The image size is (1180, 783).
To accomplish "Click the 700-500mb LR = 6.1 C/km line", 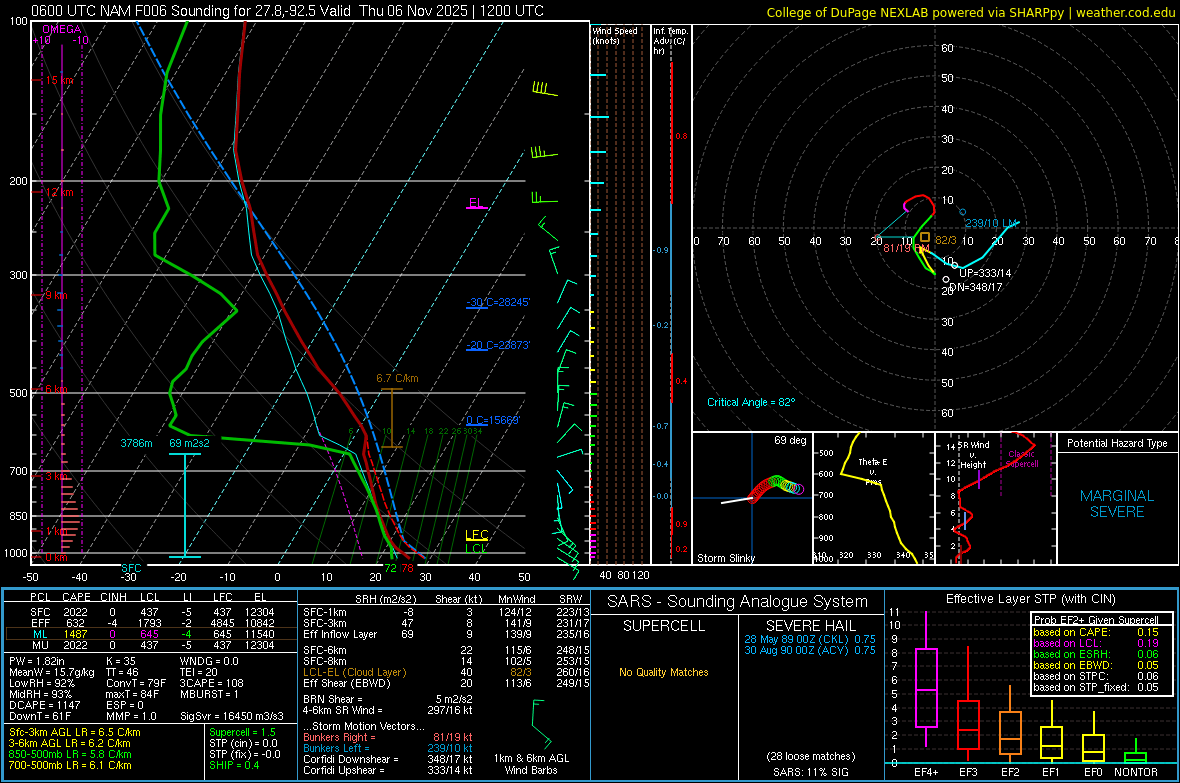I will point(70,765).
